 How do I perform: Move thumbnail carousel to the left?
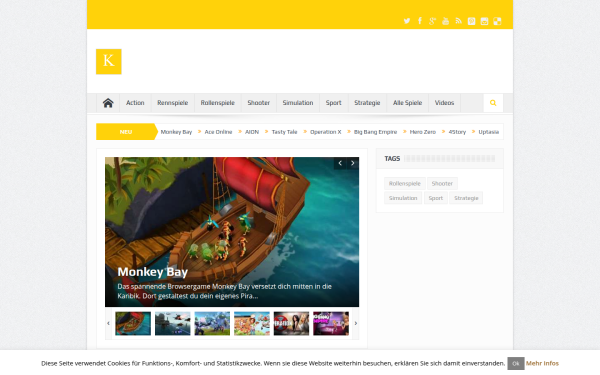point(108,323)
